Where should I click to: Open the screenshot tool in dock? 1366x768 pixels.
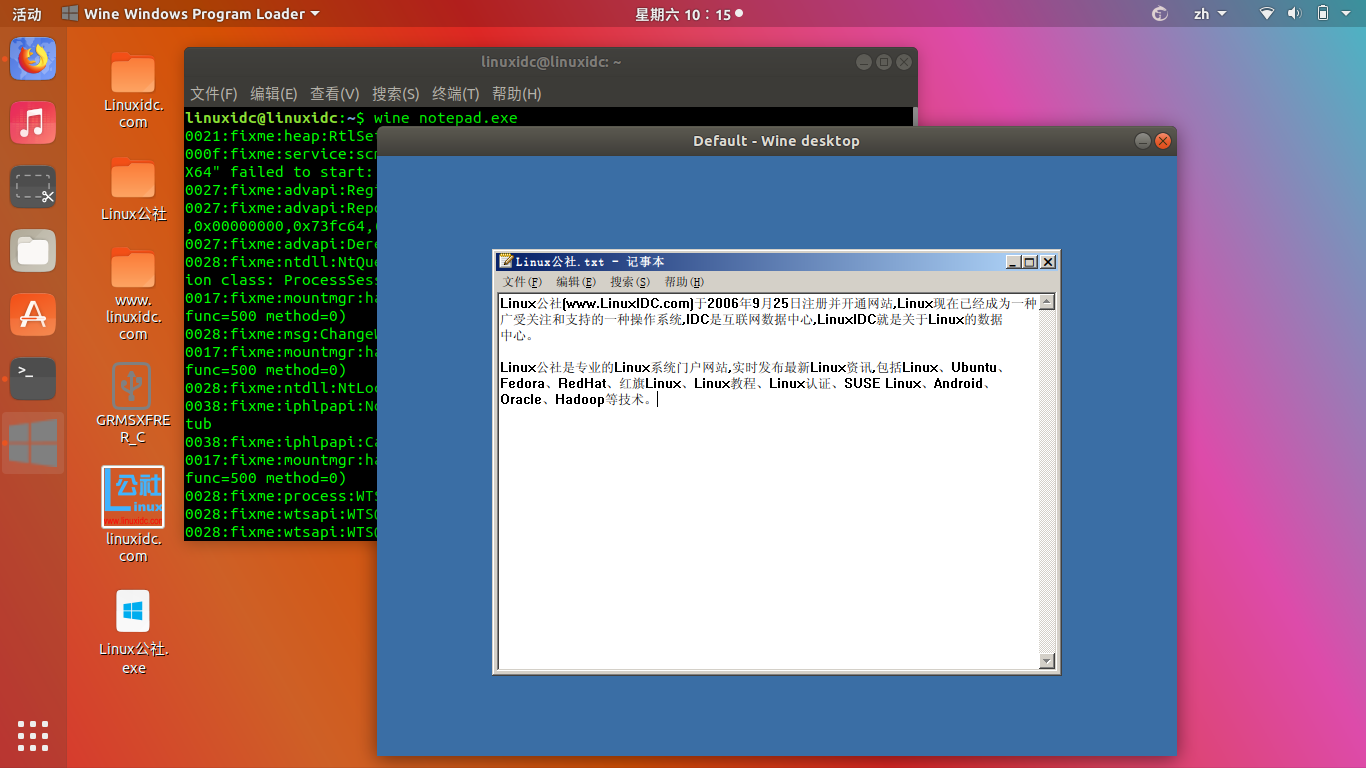pos(33,187)
